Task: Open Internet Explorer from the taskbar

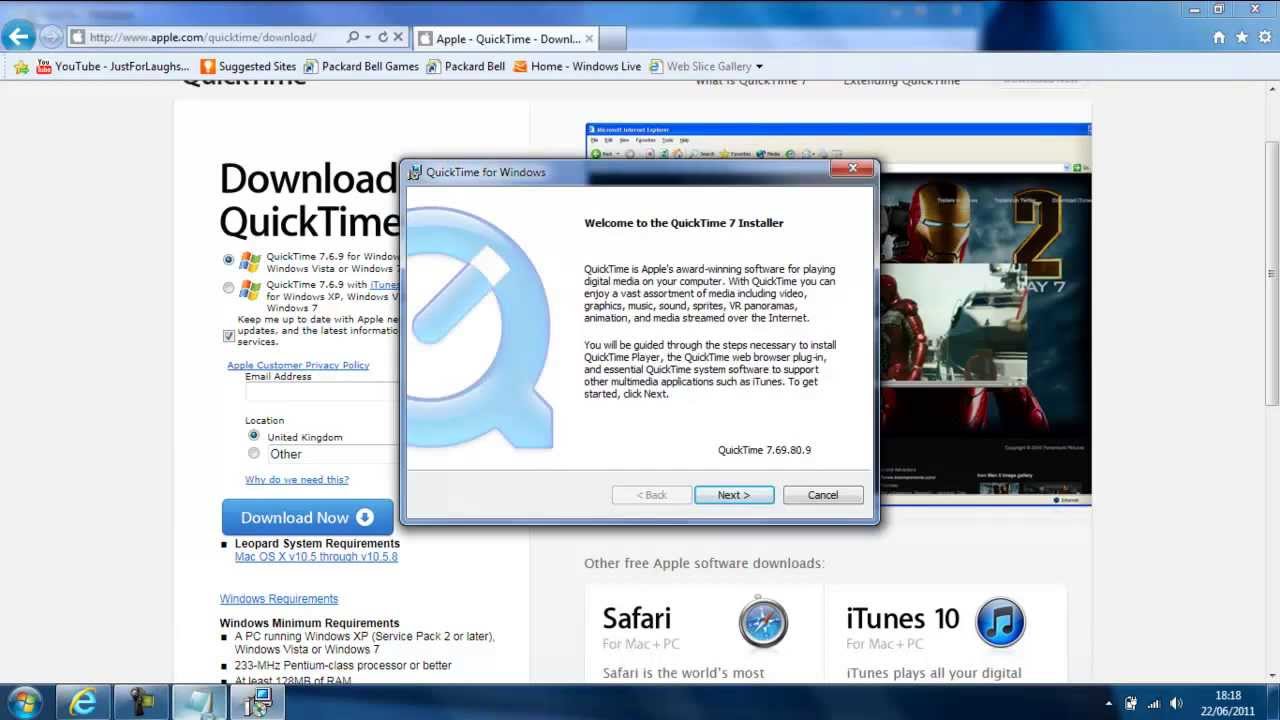Action: 83,703
